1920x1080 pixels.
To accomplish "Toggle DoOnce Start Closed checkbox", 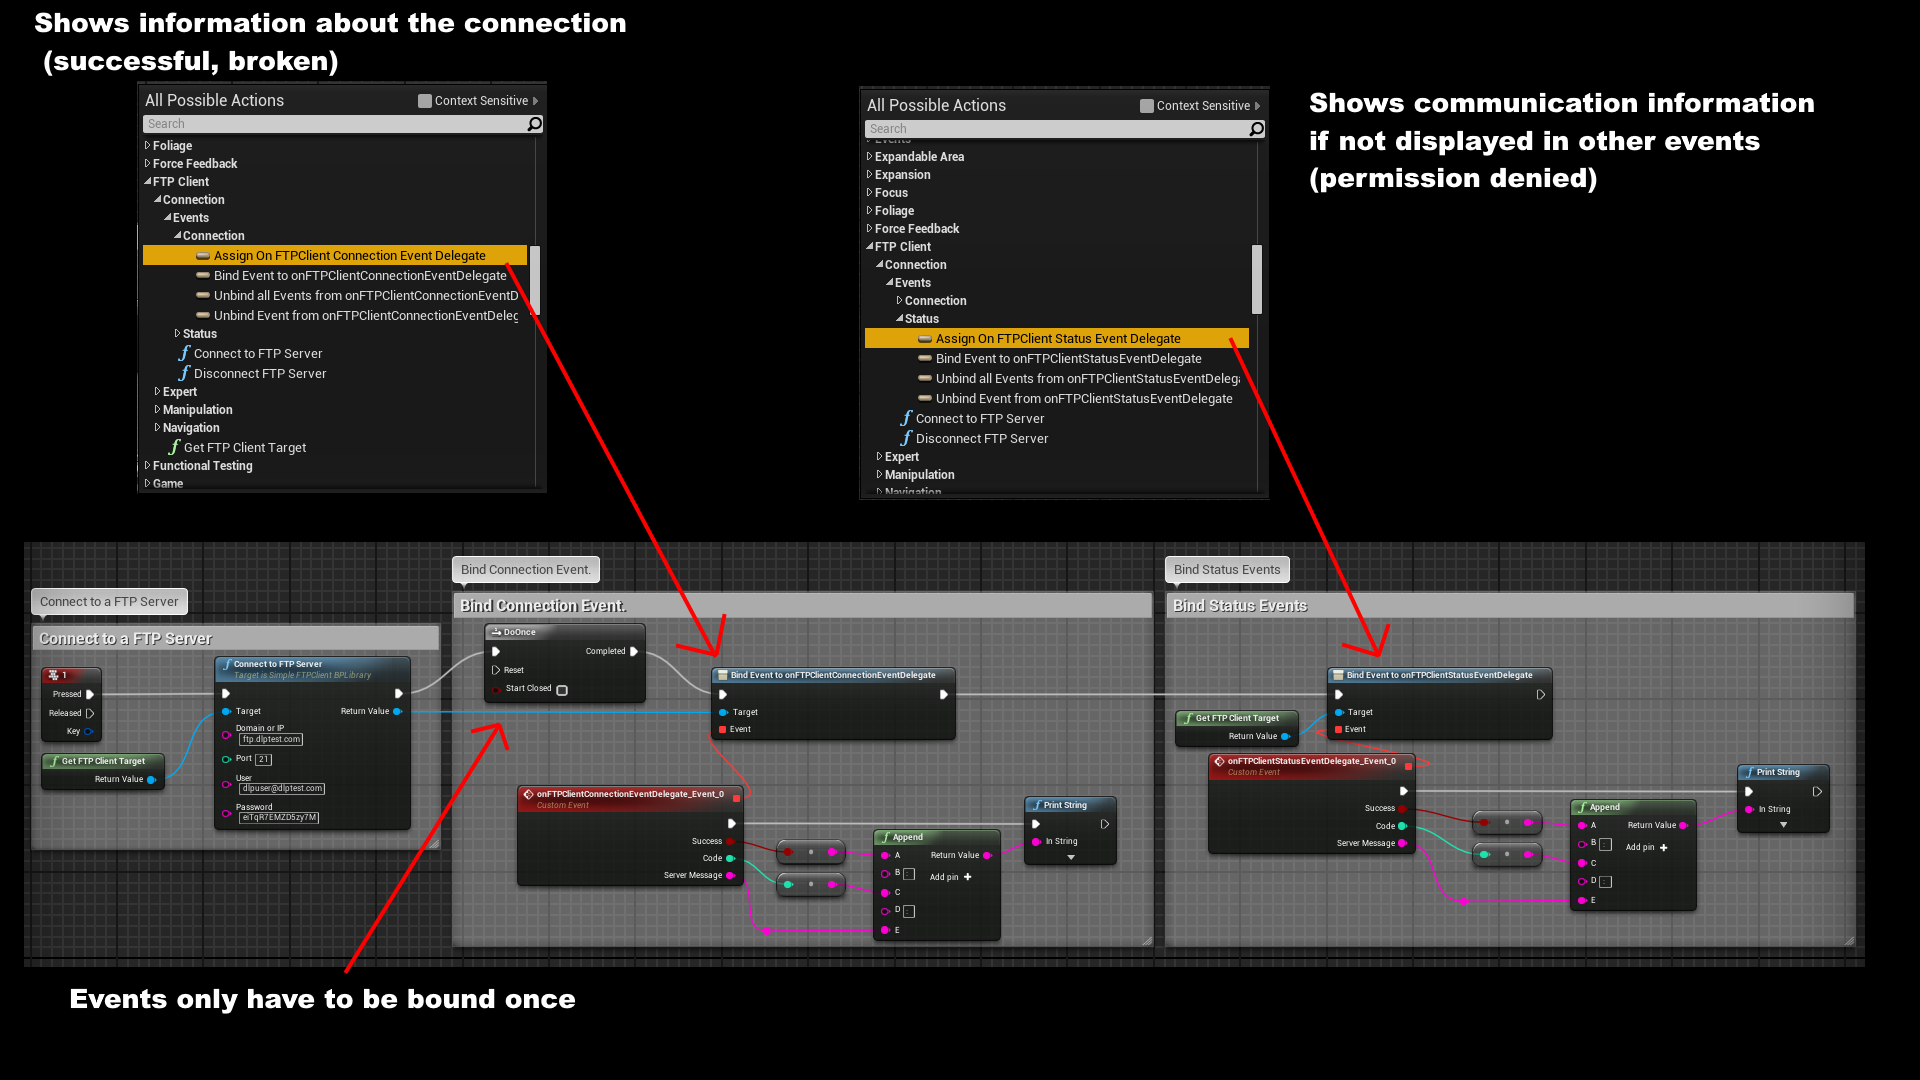I will (x=562, y=690).
